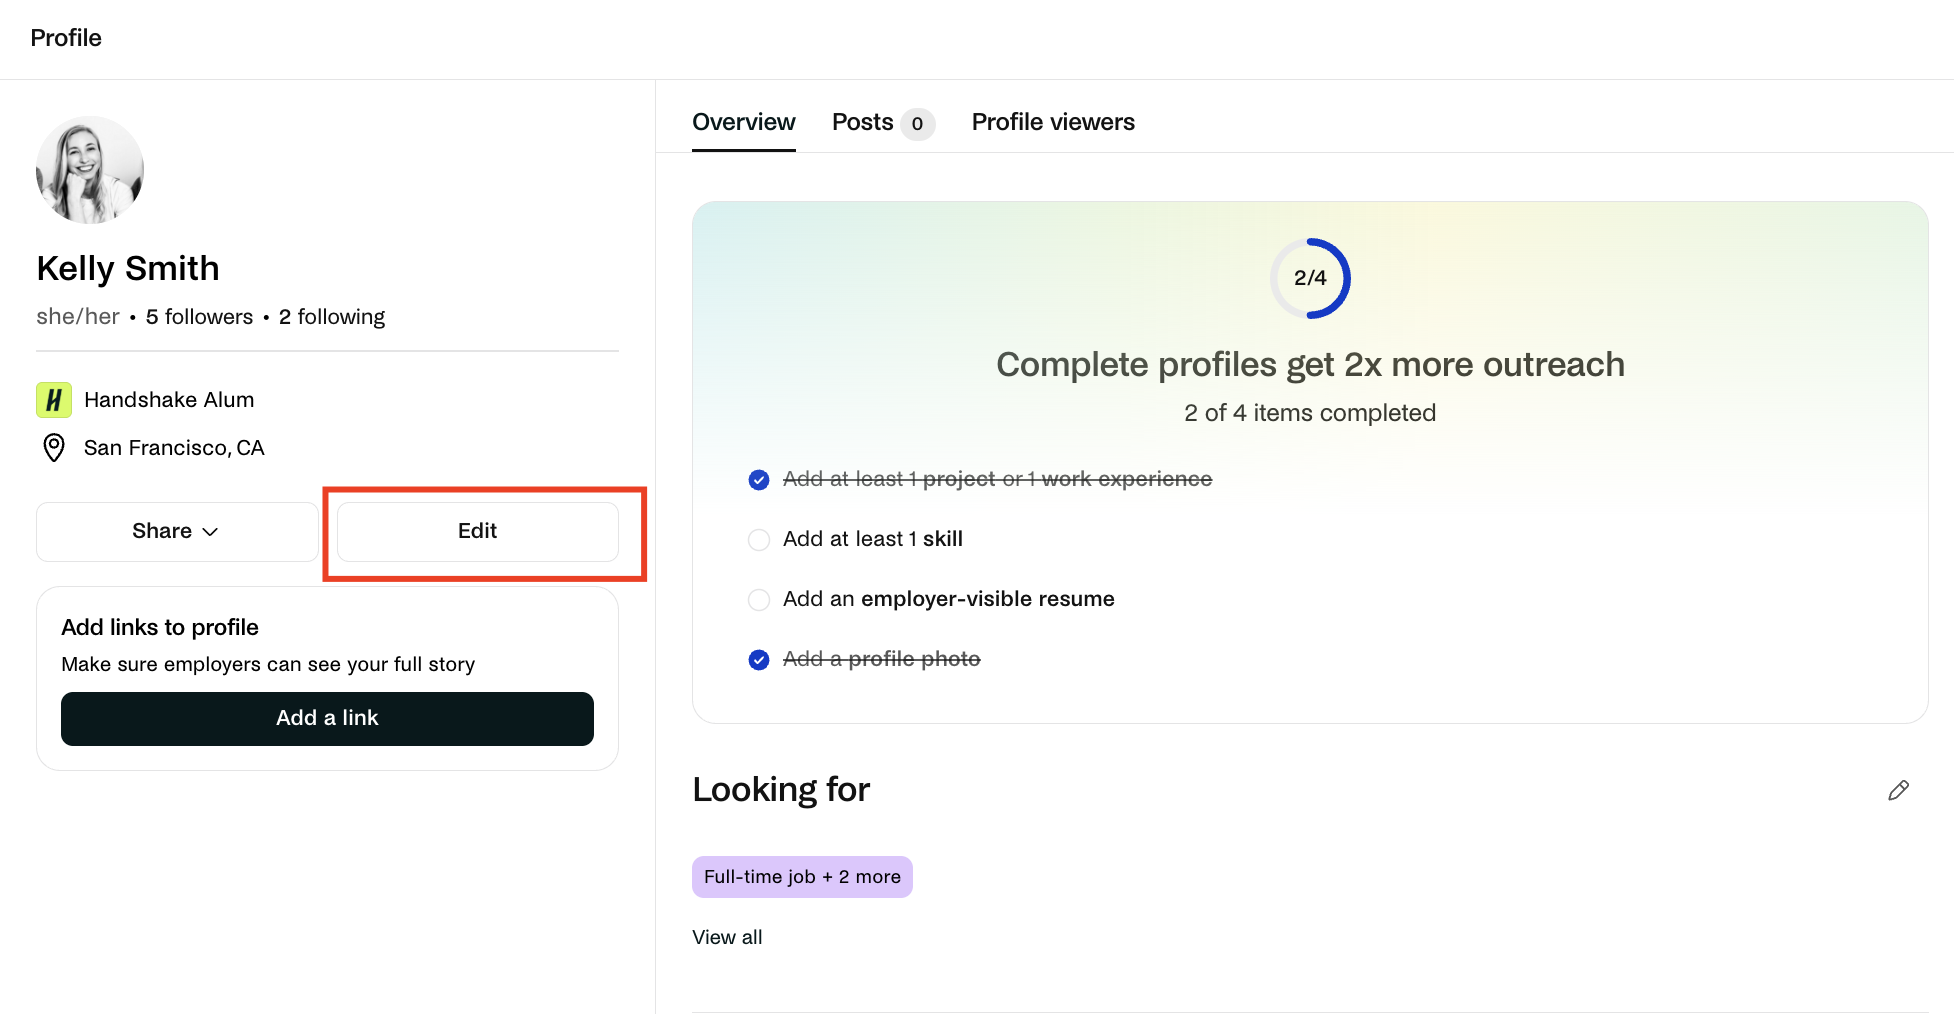Click the location pin icon
The width and height of the screenshot is (1954, 1014).
tap(54, 448)
